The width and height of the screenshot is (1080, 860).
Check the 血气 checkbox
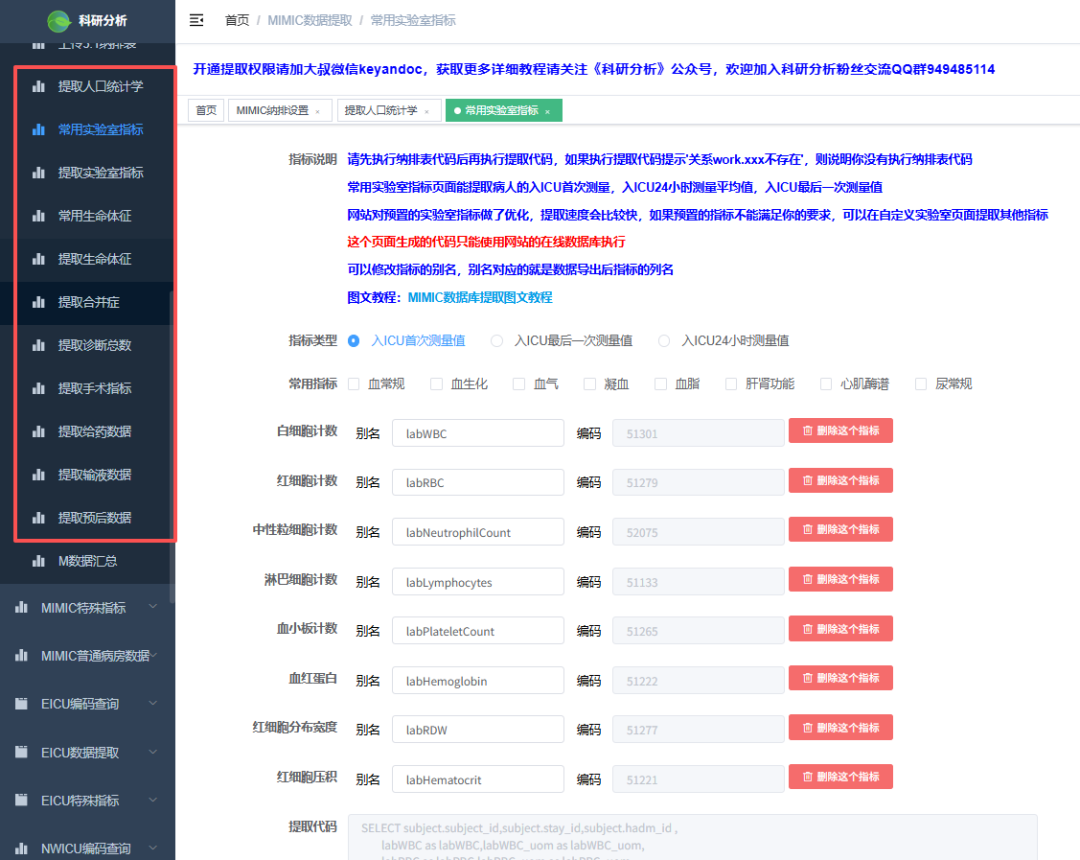tap(519, 384)
